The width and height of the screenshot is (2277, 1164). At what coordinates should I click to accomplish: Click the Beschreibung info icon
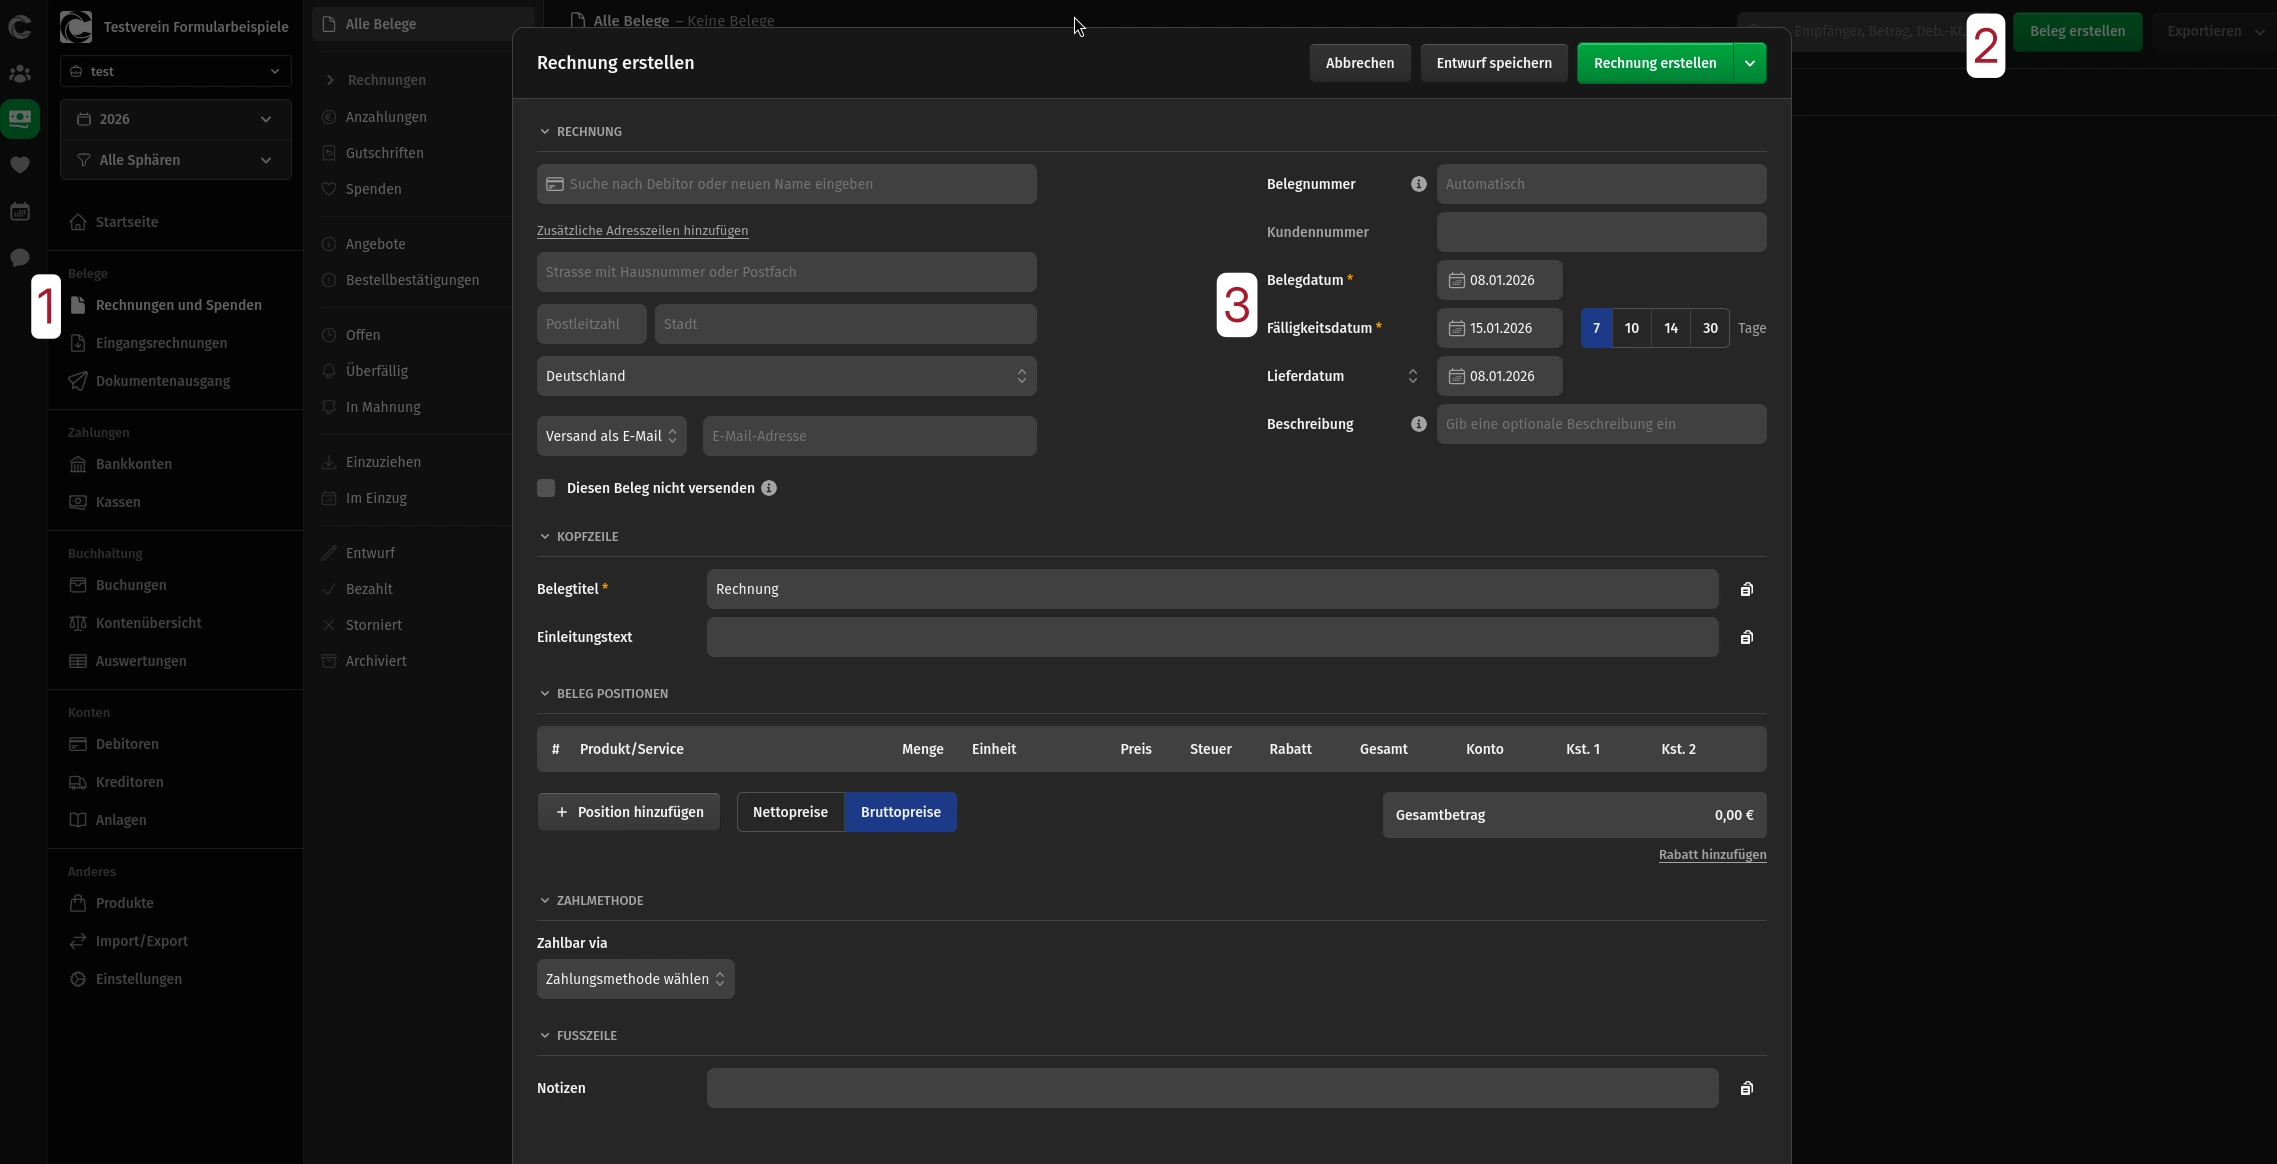[x=1418, y=424]
